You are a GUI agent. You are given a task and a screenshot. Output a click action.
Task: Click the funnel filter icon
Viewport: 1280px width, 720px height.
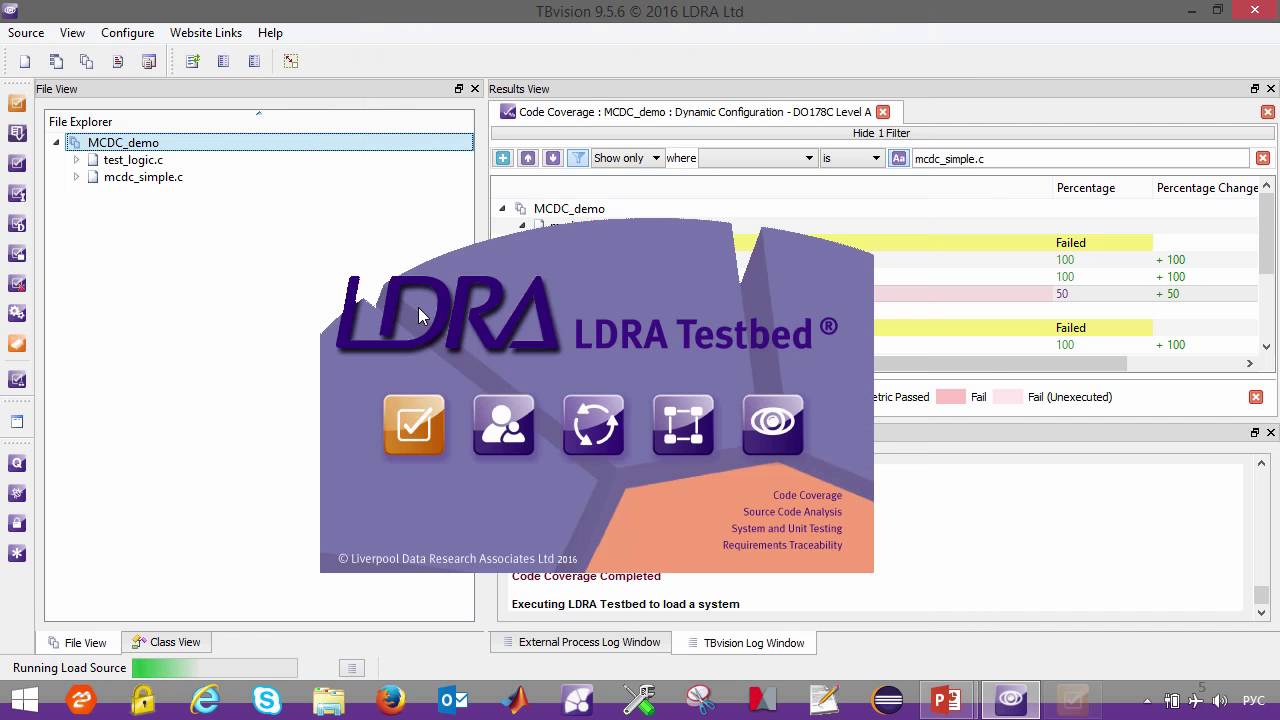pyautogui.click(x=578, y=158)
